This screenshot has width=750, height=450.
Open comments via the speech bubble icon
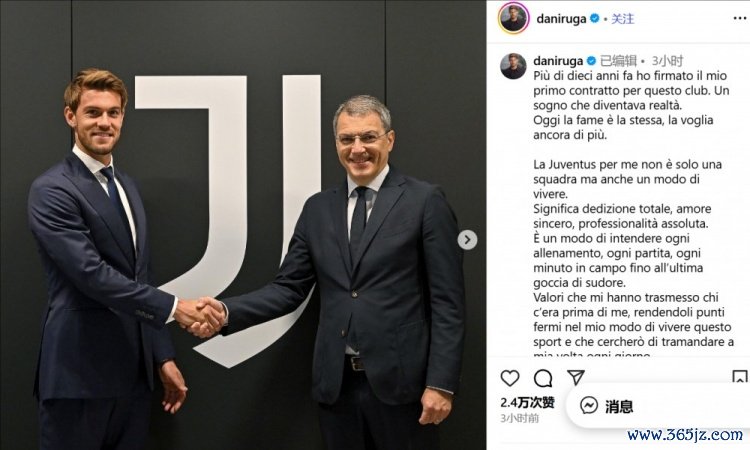pos(543,378)
